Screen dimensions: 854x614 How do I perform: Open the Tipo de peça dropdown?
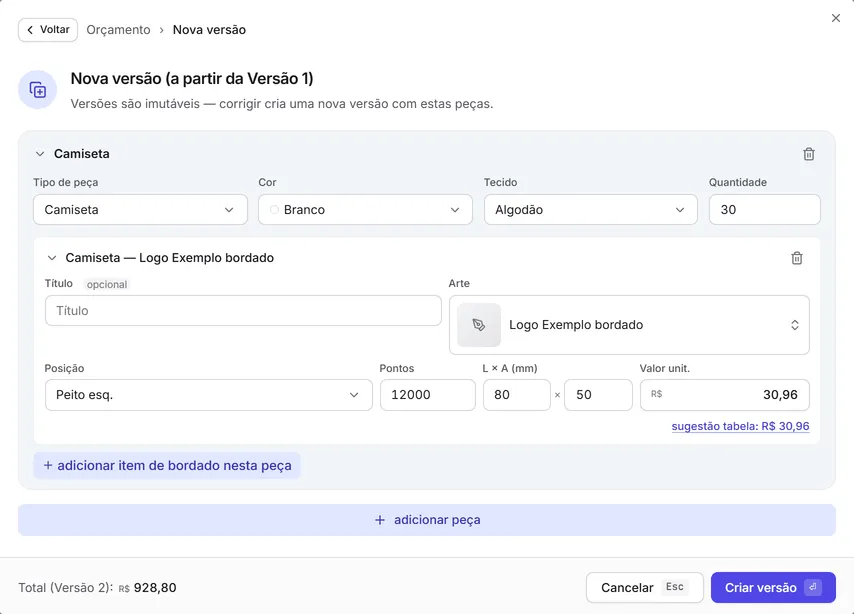click(x=141, y=210)
